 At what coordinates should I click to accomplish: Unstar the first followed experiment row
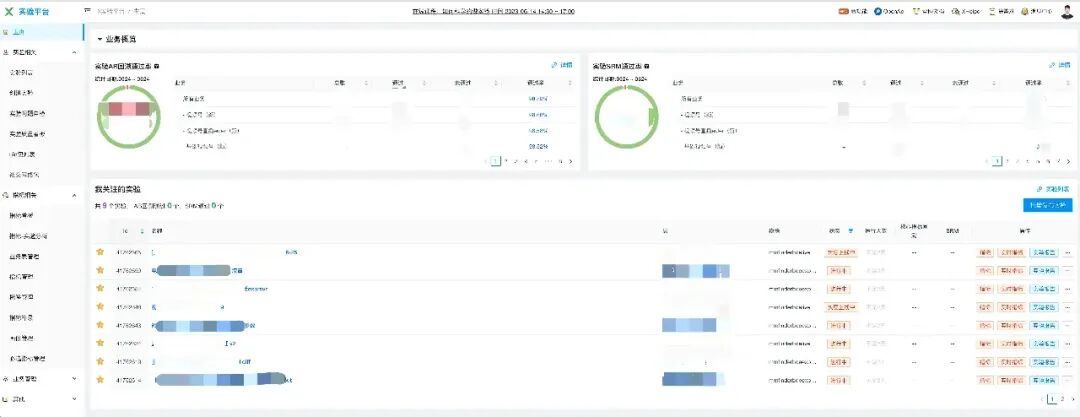100,252
